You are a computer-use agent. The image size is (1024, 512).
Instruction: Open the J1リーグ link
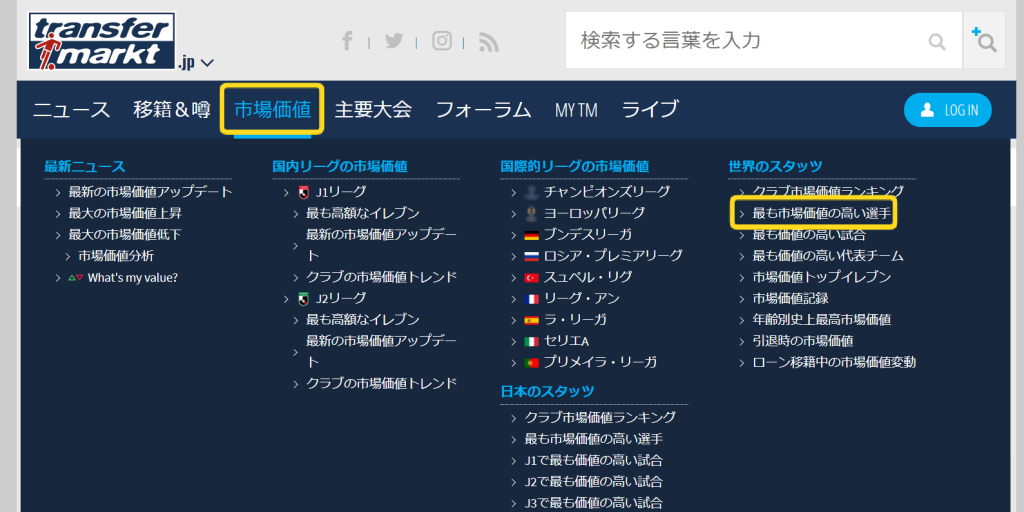341,191
